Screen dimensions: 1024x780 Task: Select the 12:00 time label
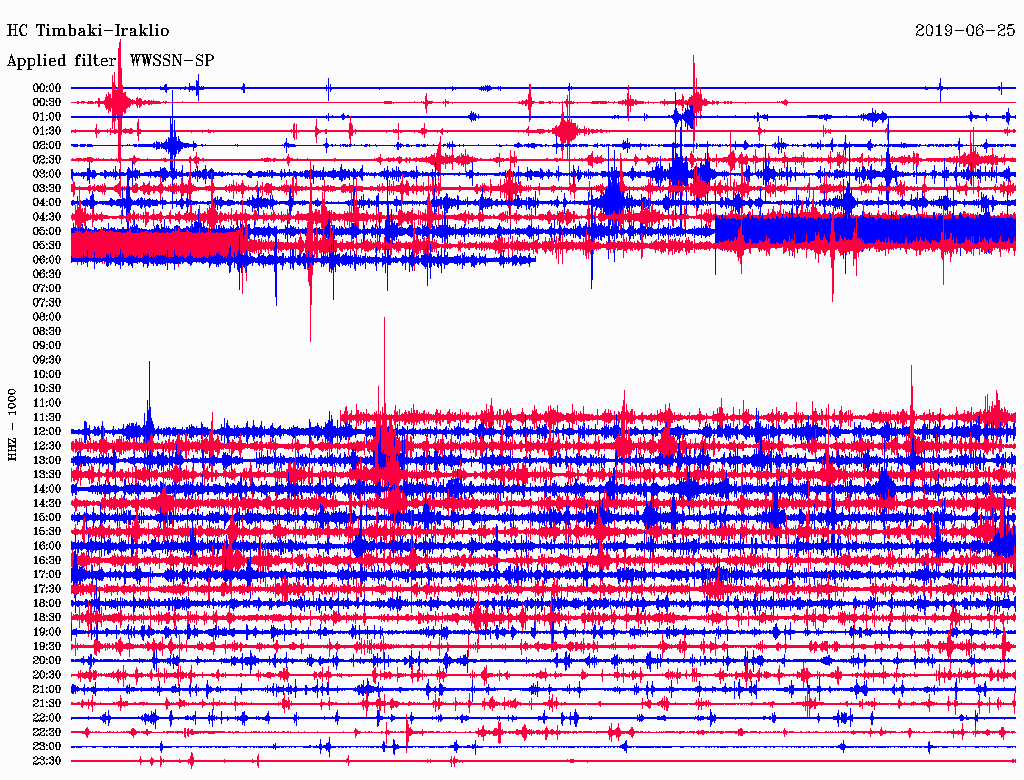pos(47,432)
